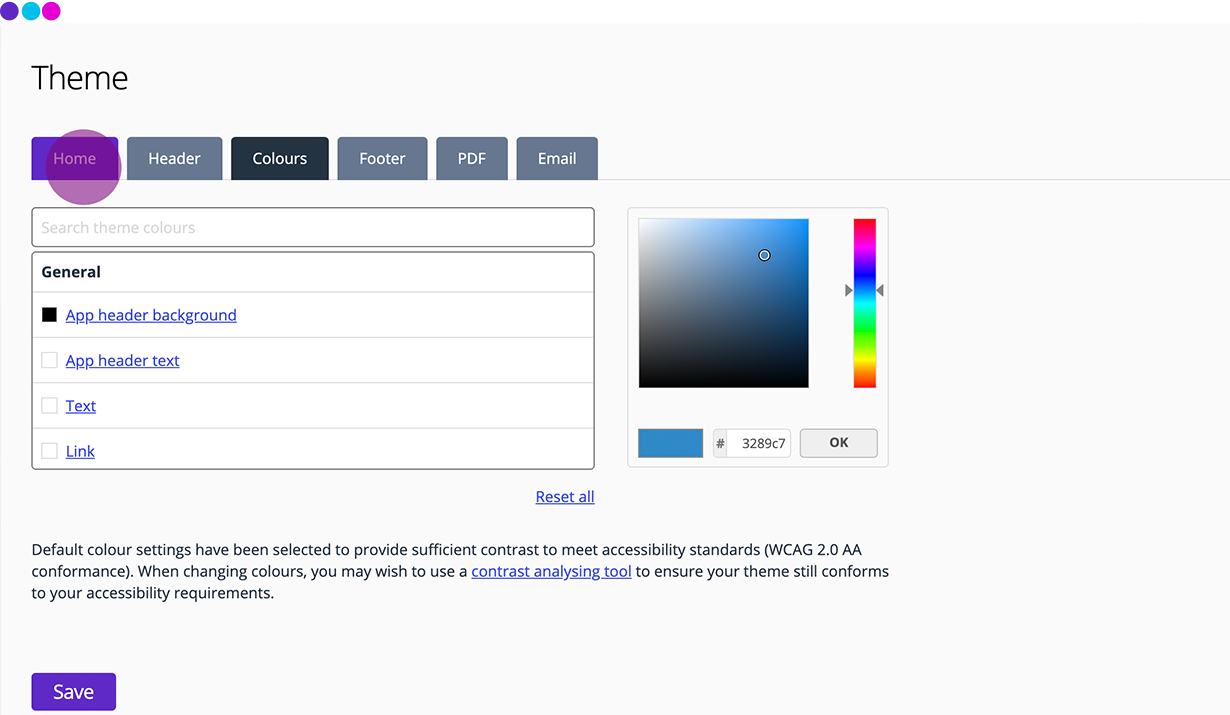This screenshot has height=715, width=1230.
Task: Open the App header text link
Action: pyautogui.click(x=122, y=361)
